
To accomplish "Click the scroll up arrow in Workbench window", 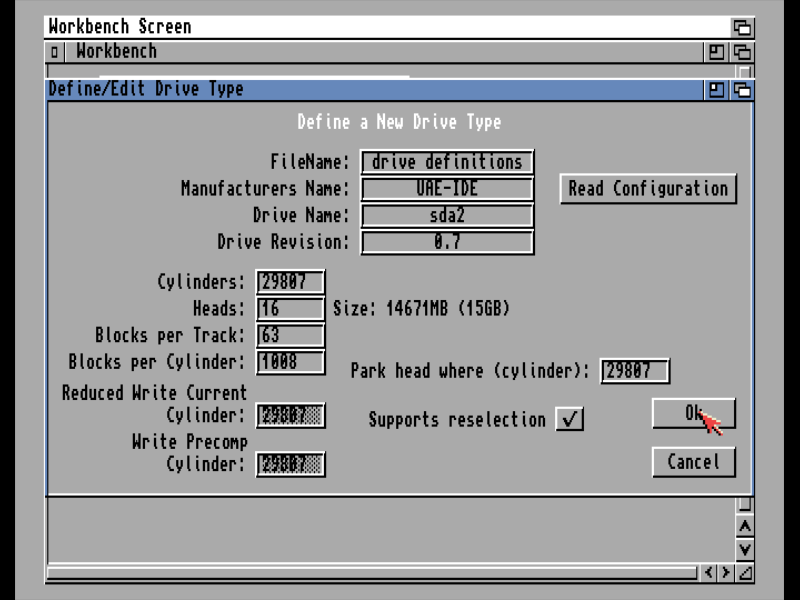I will [744, 527].
